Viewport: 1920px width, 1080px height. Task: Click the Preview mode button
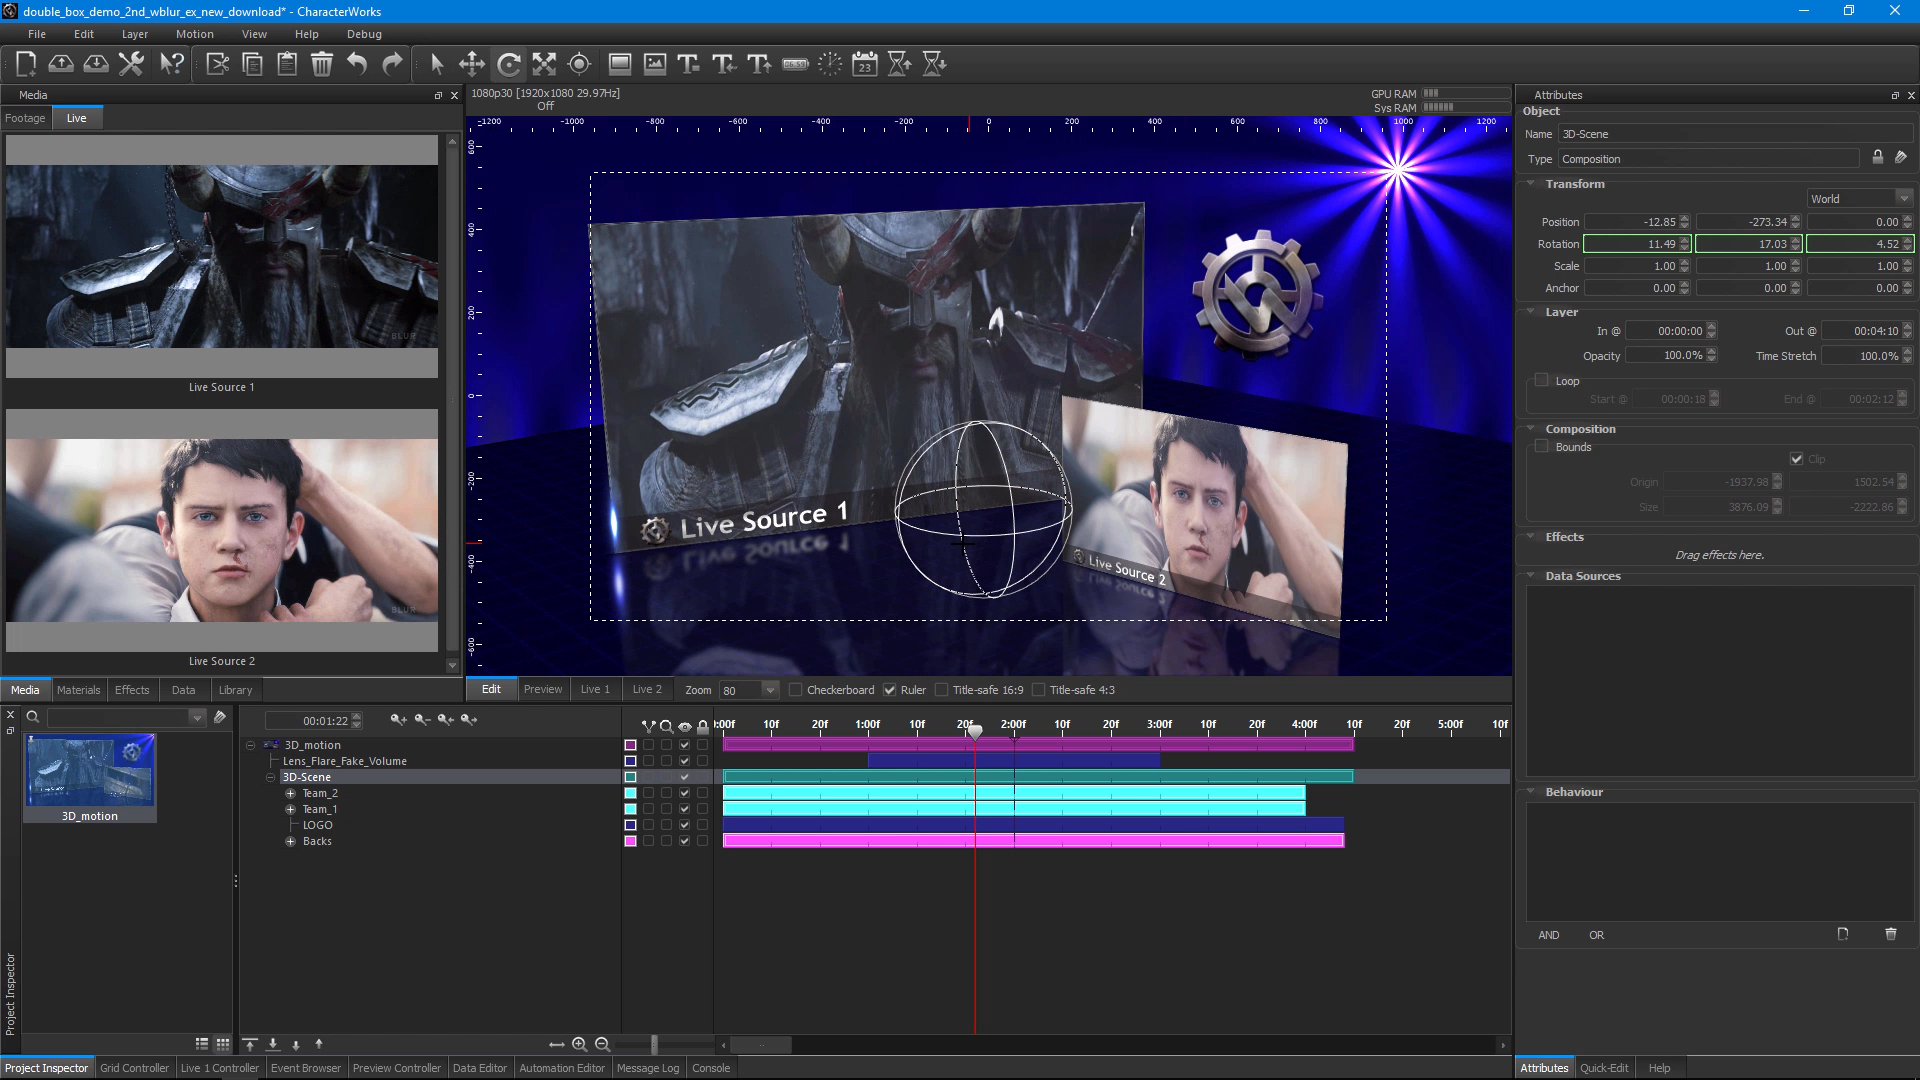click(543, 689)
